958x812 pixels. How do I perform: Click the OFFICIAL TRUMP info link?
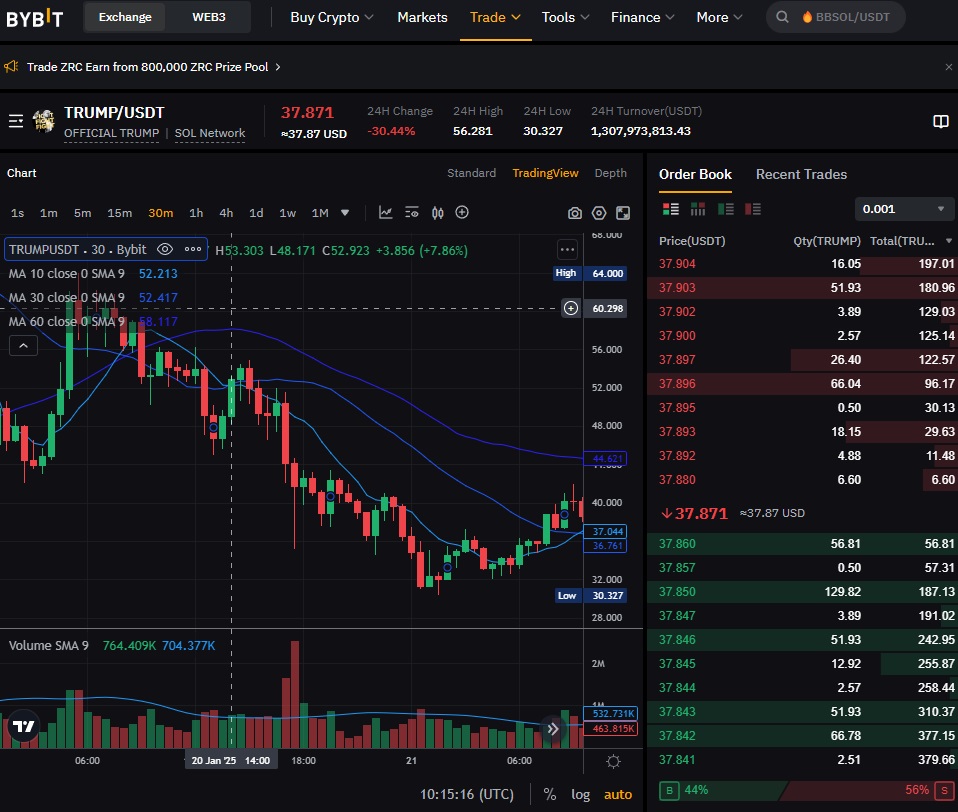(x=111, y=133)
